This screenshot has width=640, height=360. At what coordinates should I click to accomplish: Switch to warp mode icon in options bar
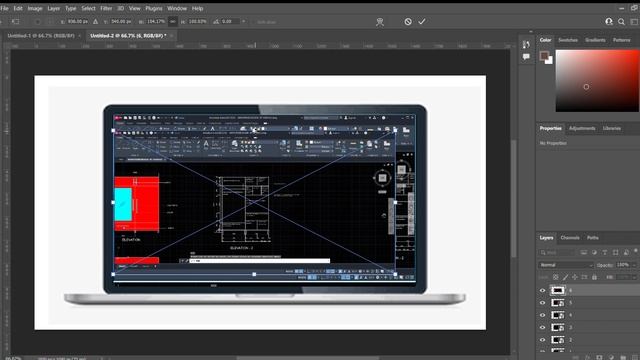pyautogui.click(x=380, y=22)
